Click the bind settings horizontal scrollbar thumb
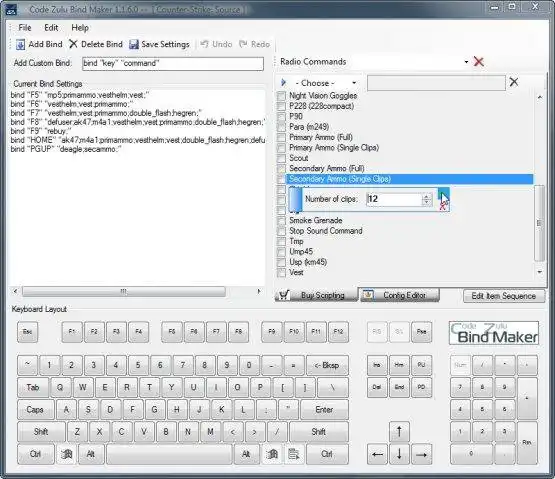This screenshot has height=479, width=555. (124, 291)
